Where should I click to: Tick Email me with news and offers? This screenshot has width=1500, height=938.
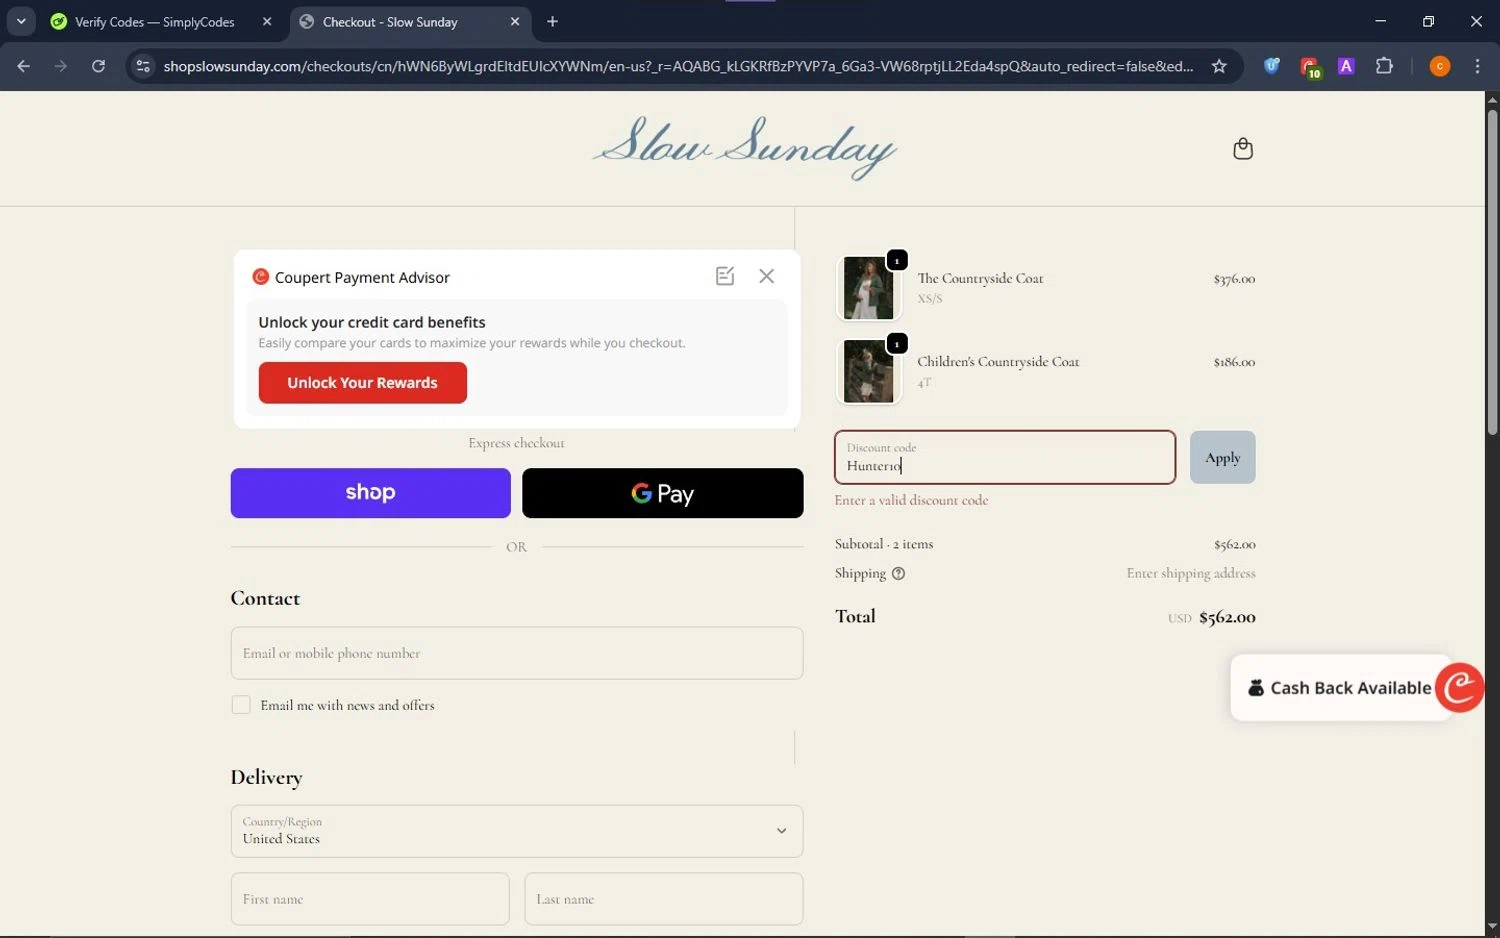point(241,705)
